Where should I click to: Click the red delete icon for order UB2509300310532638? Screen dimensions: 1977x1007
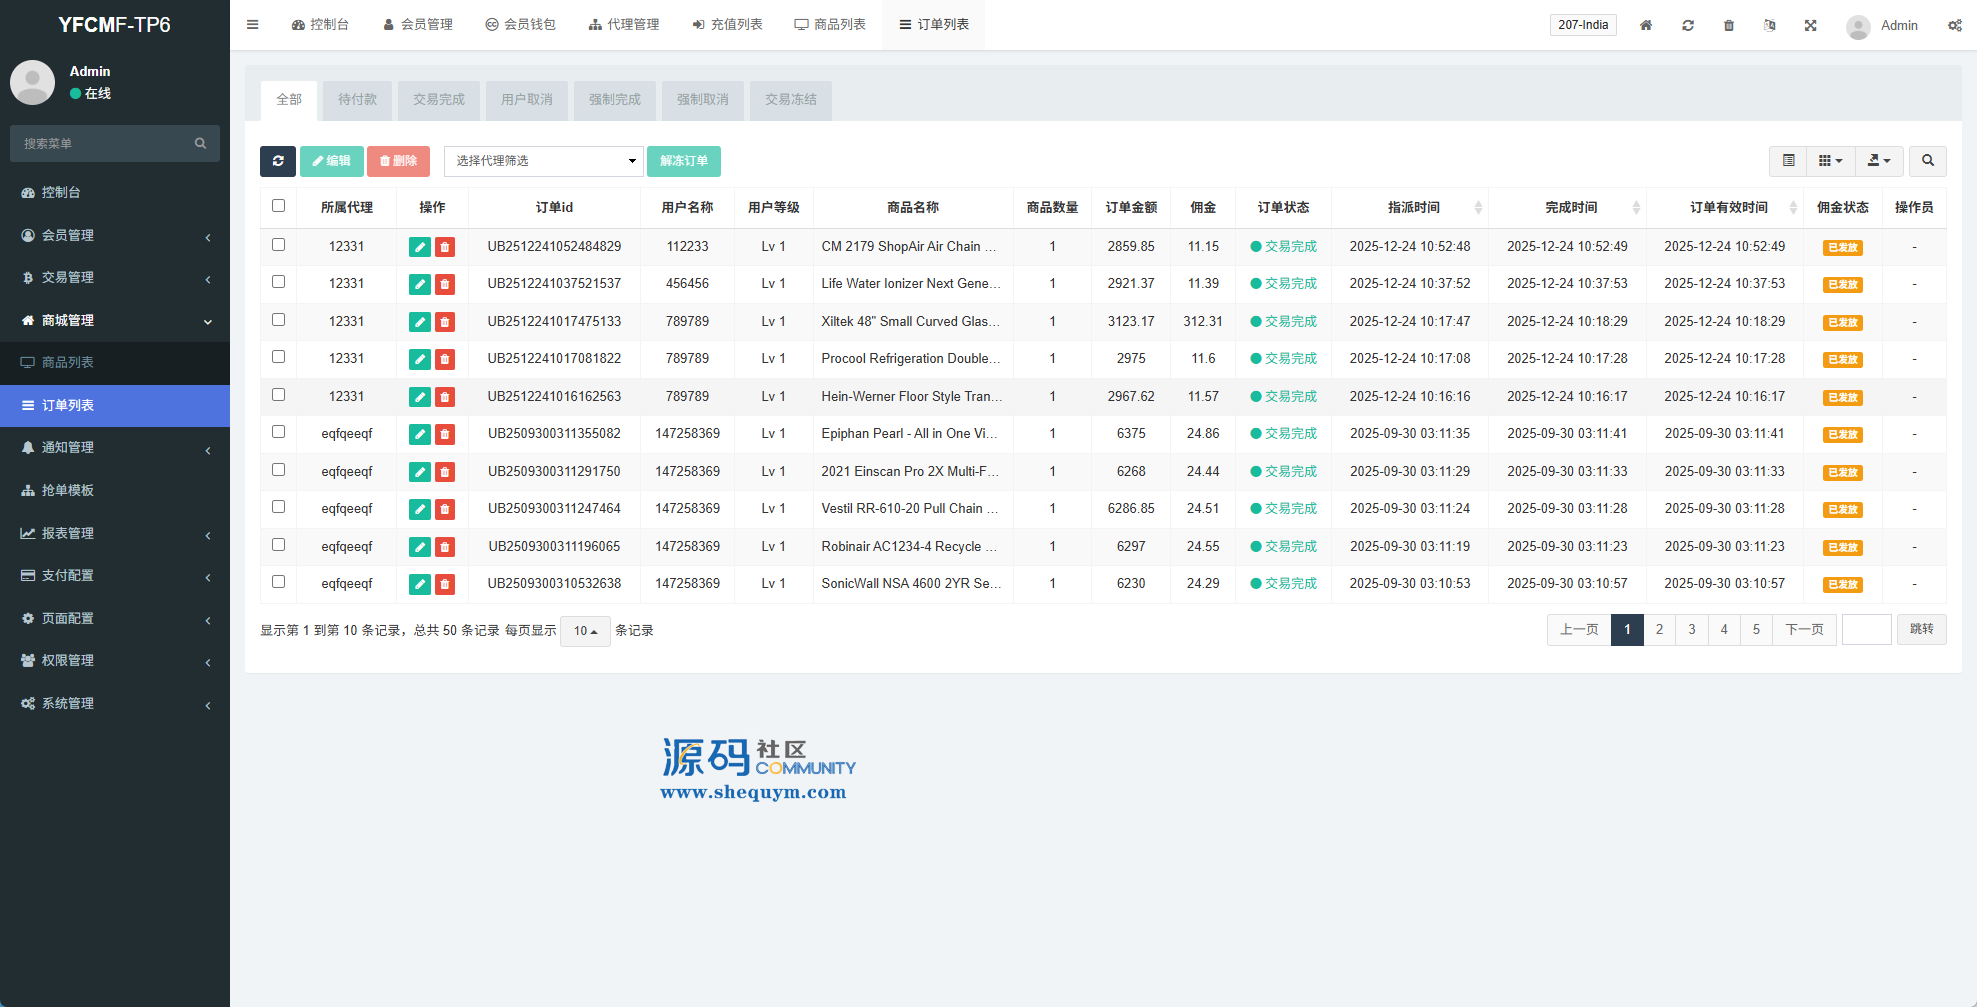(445, 584)
